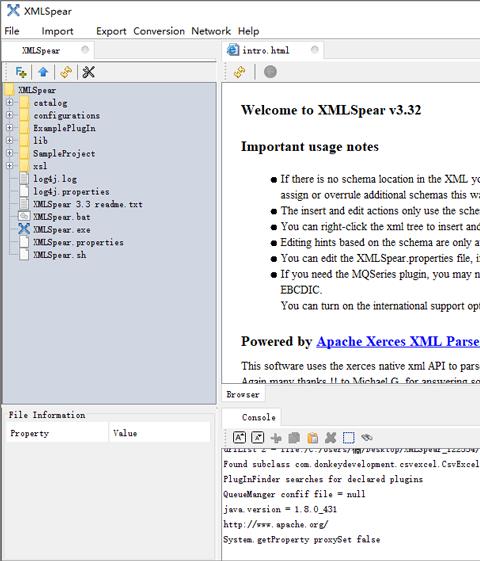Click the scissors cut icon in tree toolbar
Image resolution: width=480 pixels, height=561 pixels.
tap(88, 72)
